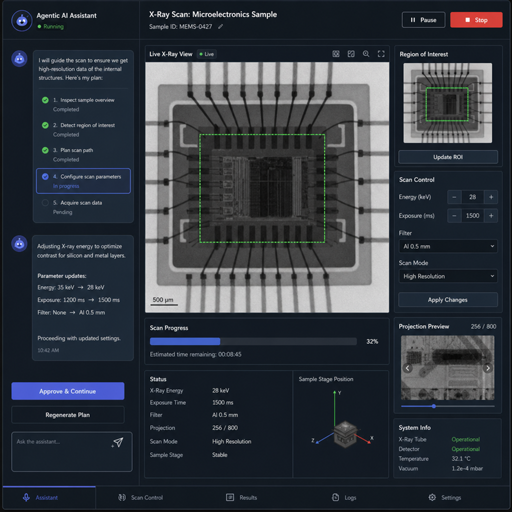Click the robot avatar beside plan message
The height and width of the screenshot is (512, 512).
19,59
